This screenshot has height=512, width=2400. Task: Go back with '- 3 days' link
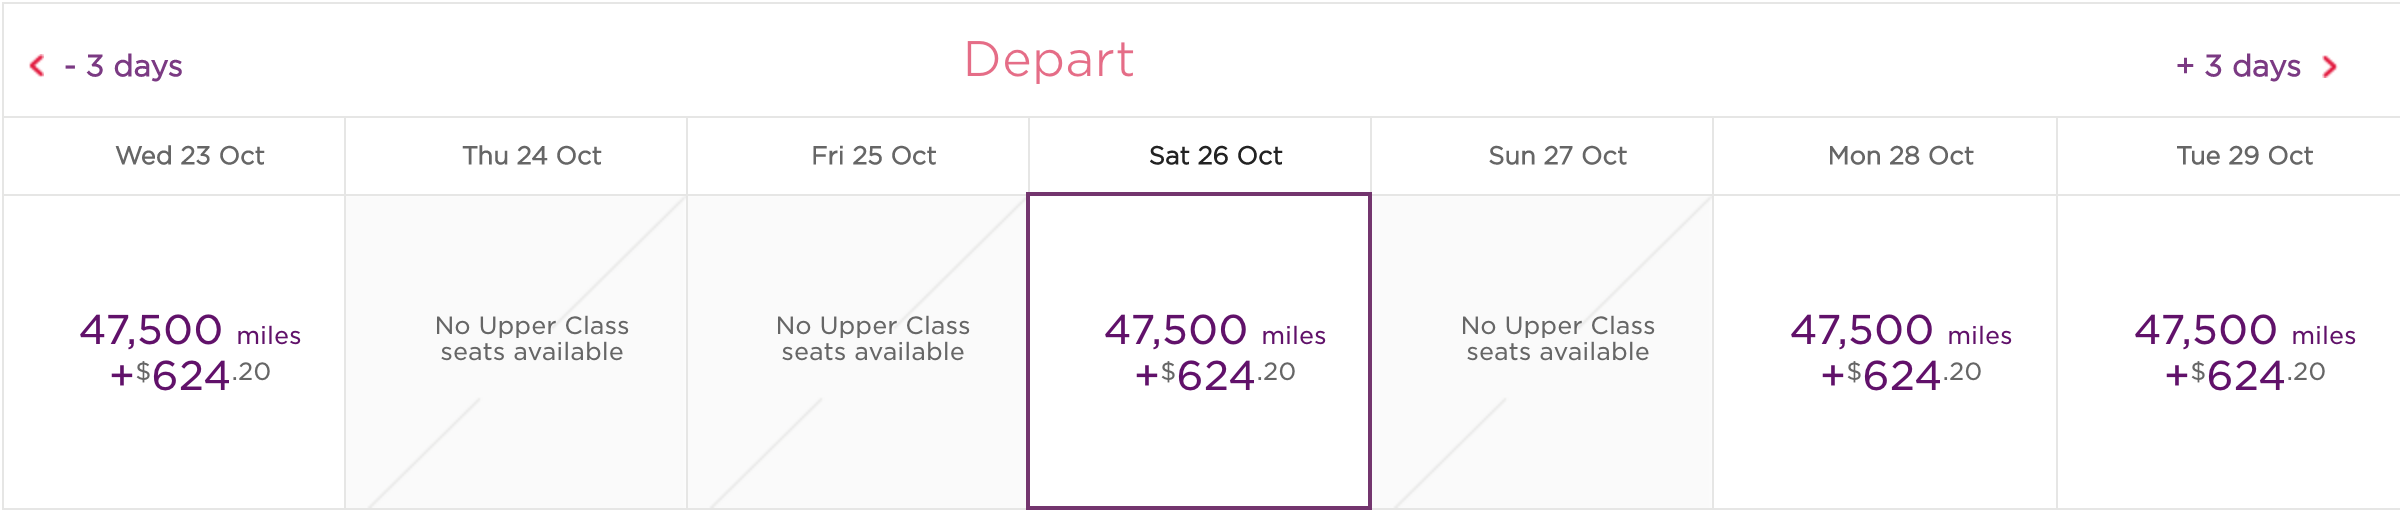pos(123,66)
